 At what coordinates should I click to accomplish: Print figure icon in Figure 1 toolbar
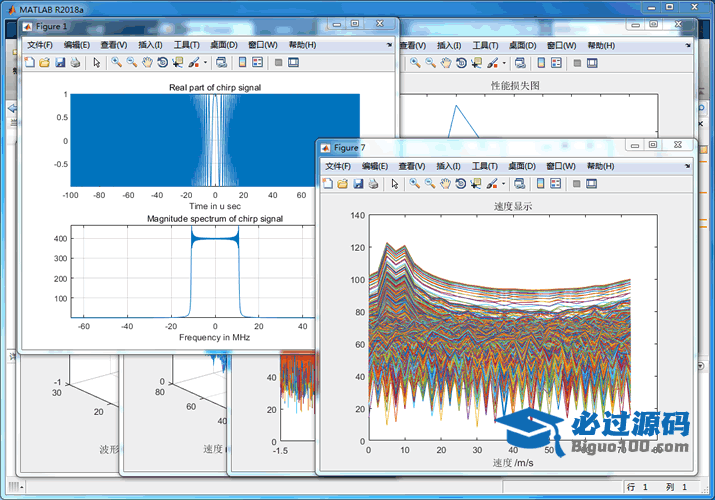tap(75, 62)
